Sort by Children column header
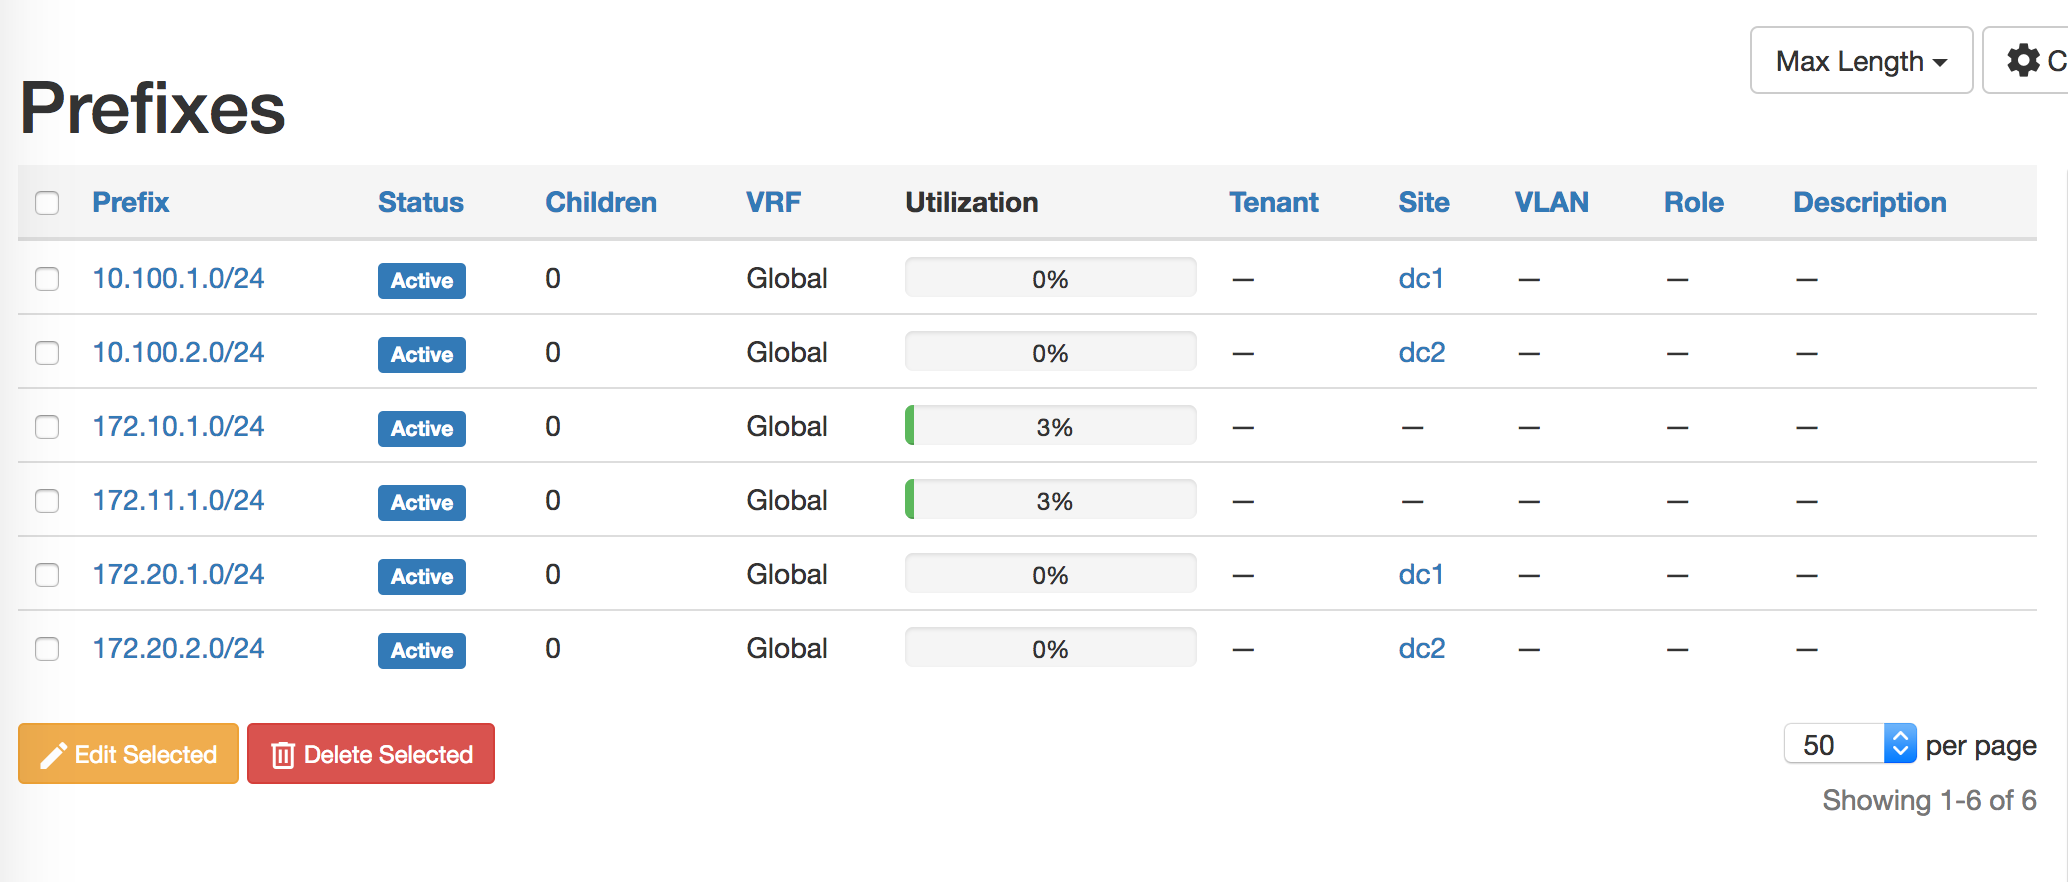Viewport: 2068px width, 882px height. (601, 202)
